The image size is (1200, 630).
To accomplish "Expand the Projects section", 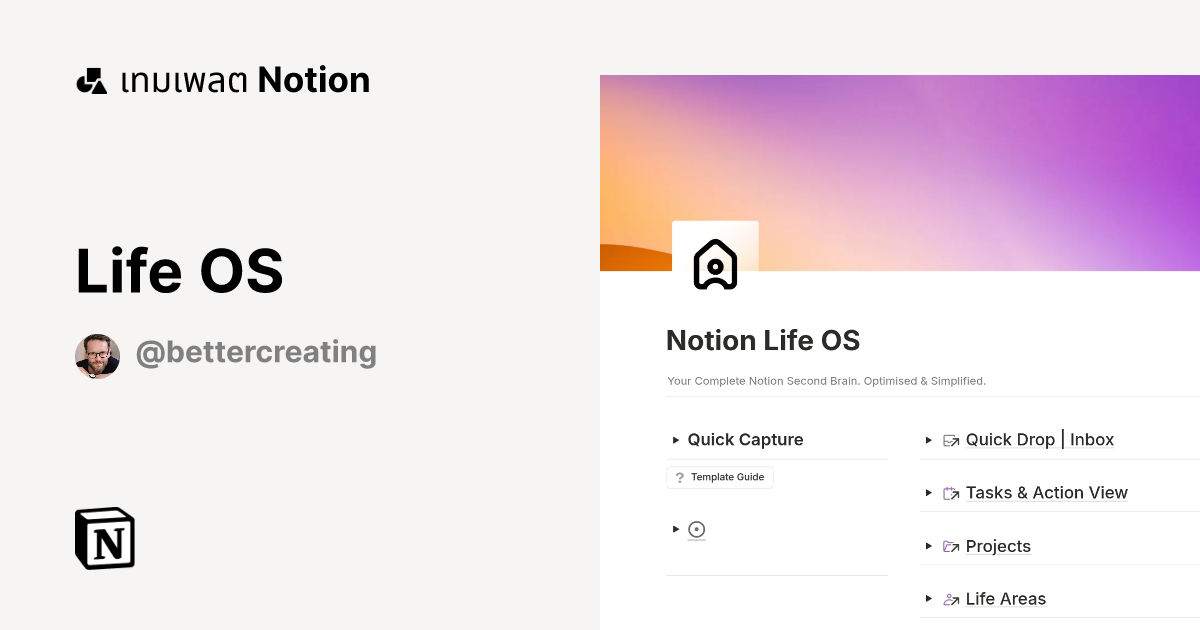I will click(x=929, y=546).
